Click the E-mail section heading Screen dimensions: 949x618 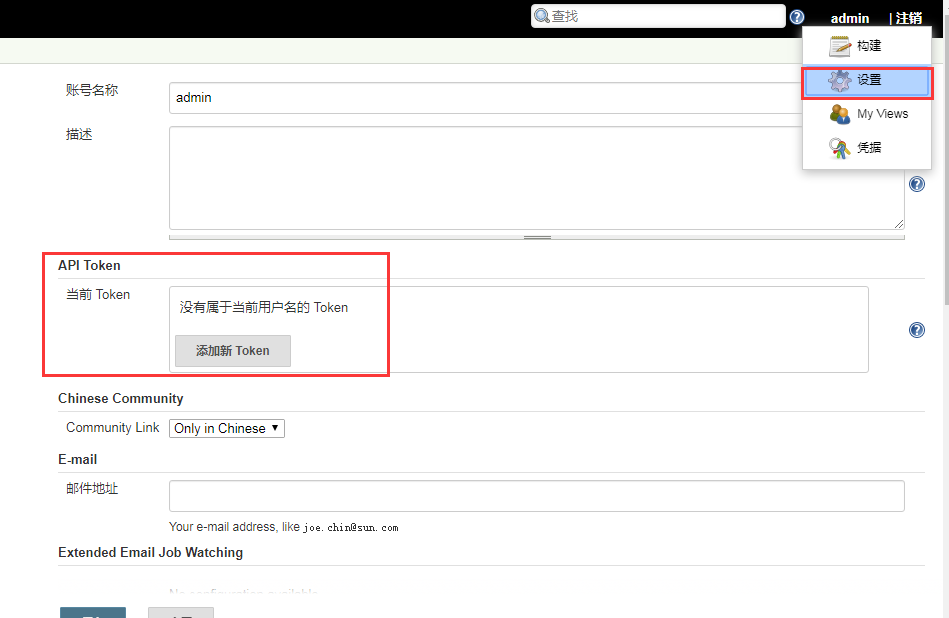(x=77, y=460)
